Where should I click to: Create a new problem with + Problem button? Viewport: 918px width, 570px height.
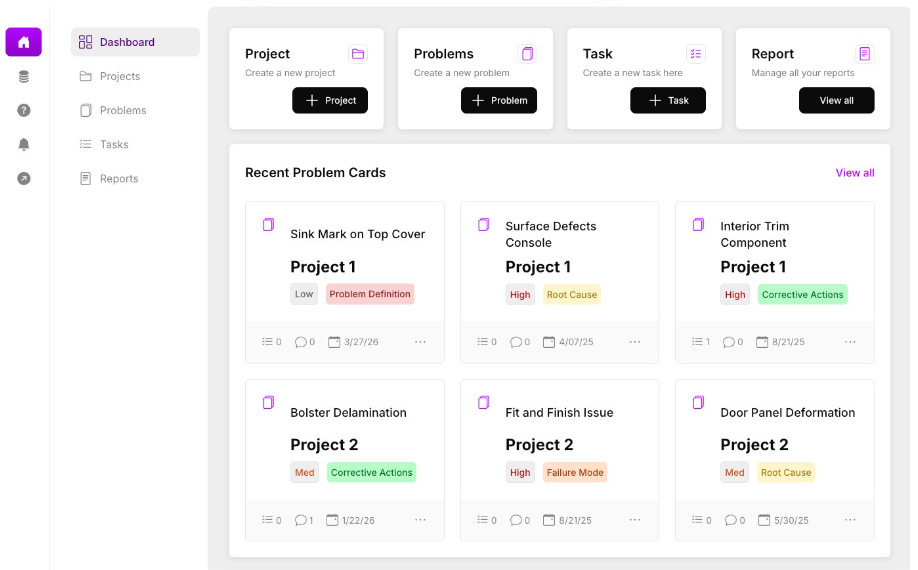coord(499,100)
